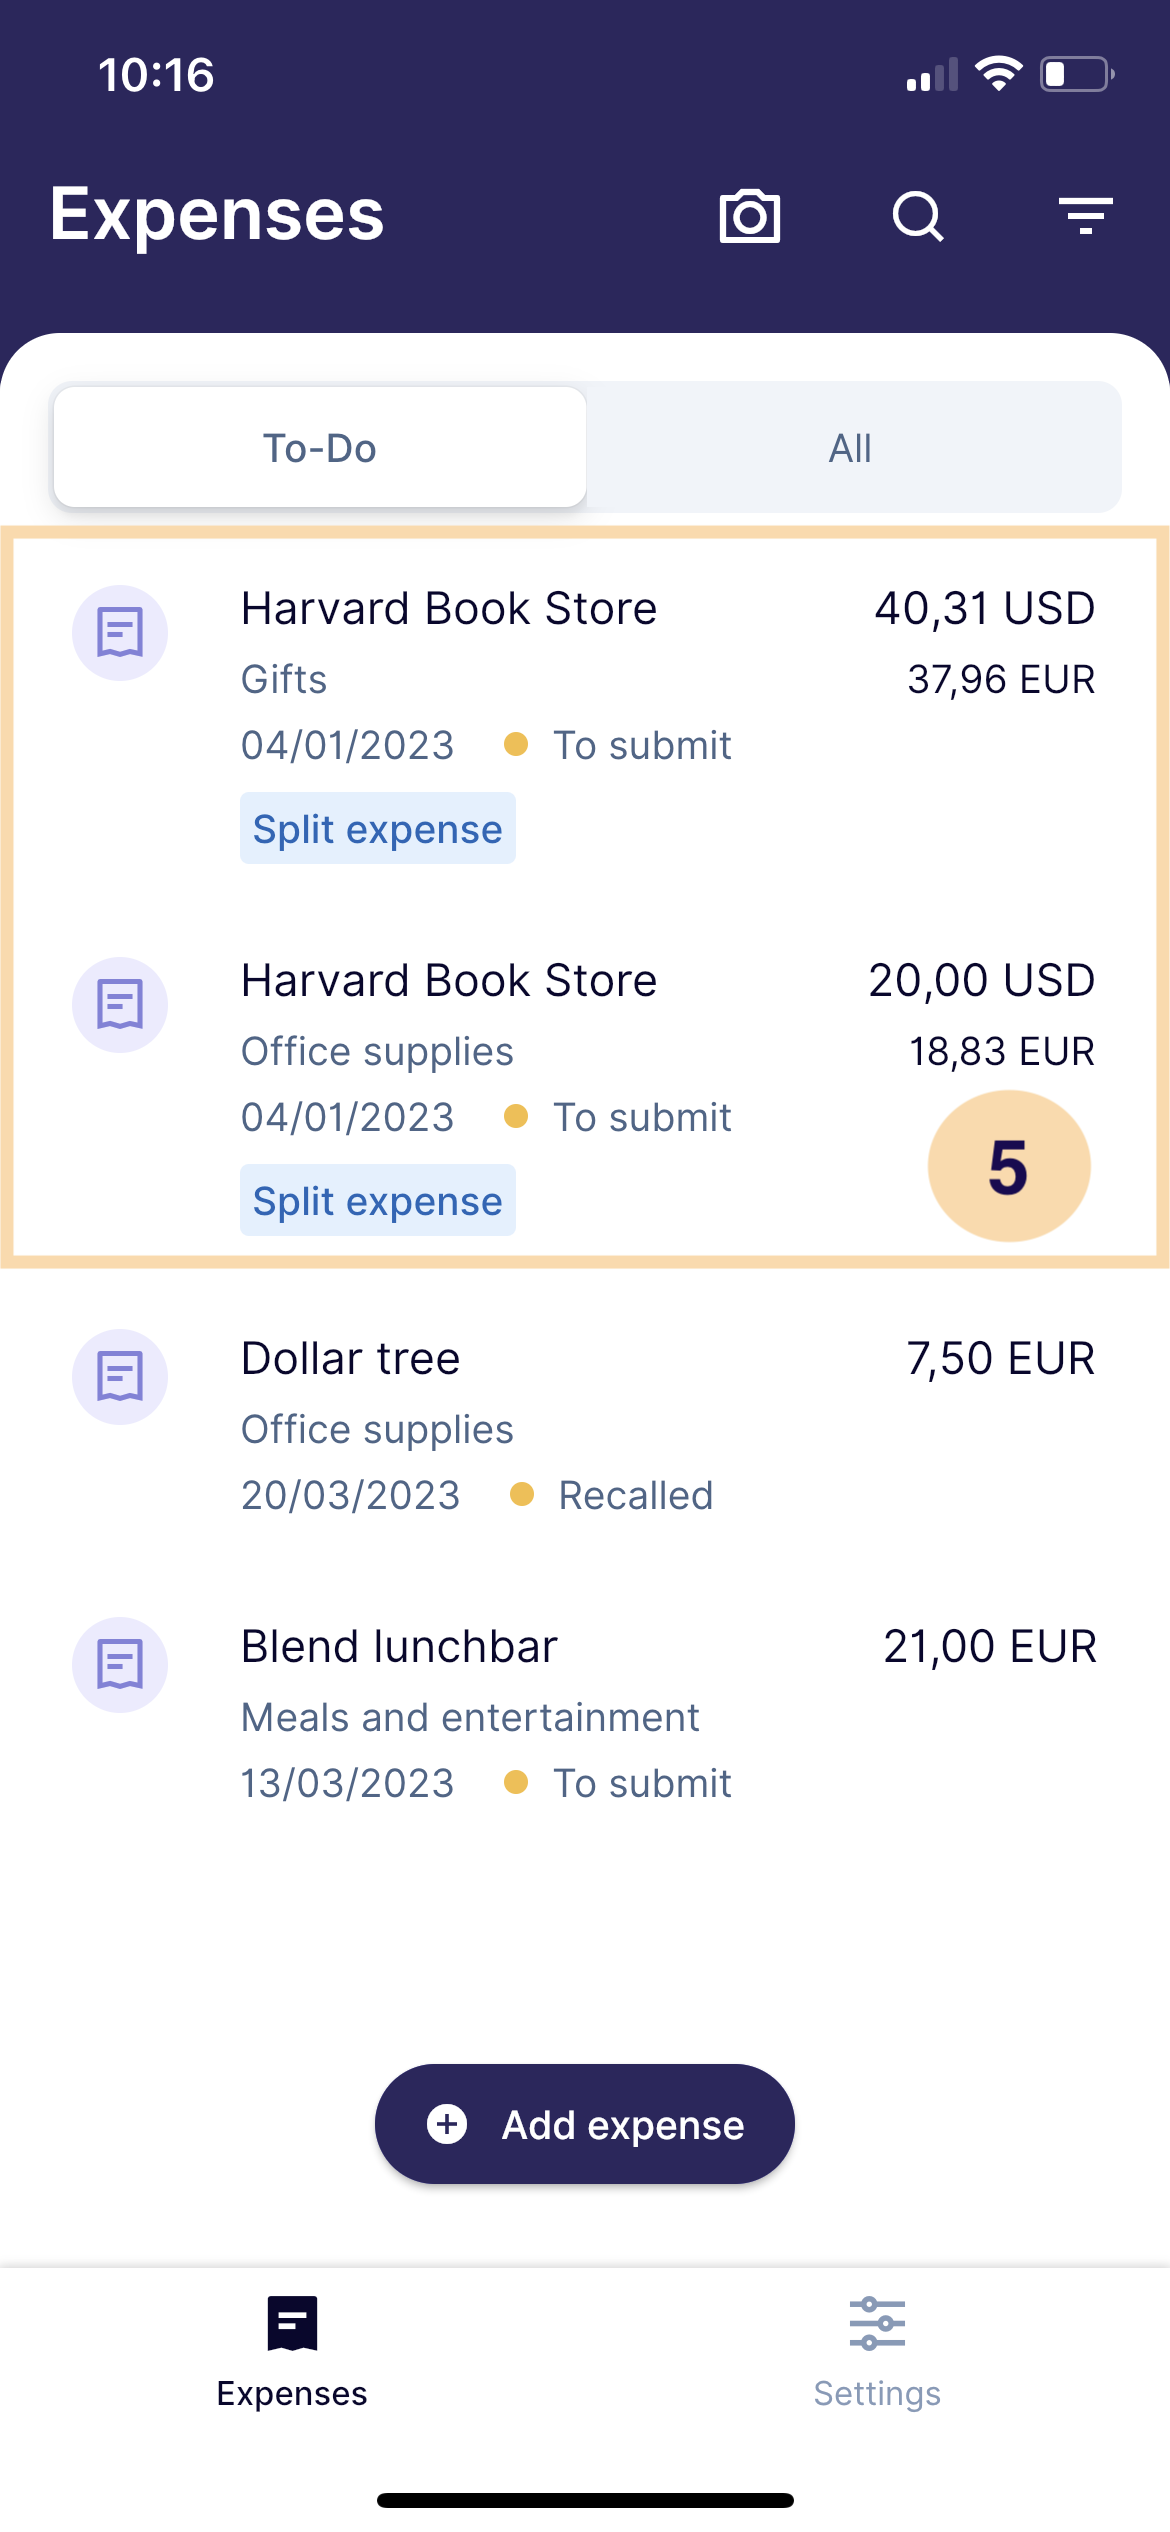Tap the Recalled status on Dollar tree

[x=635, y=1496]
